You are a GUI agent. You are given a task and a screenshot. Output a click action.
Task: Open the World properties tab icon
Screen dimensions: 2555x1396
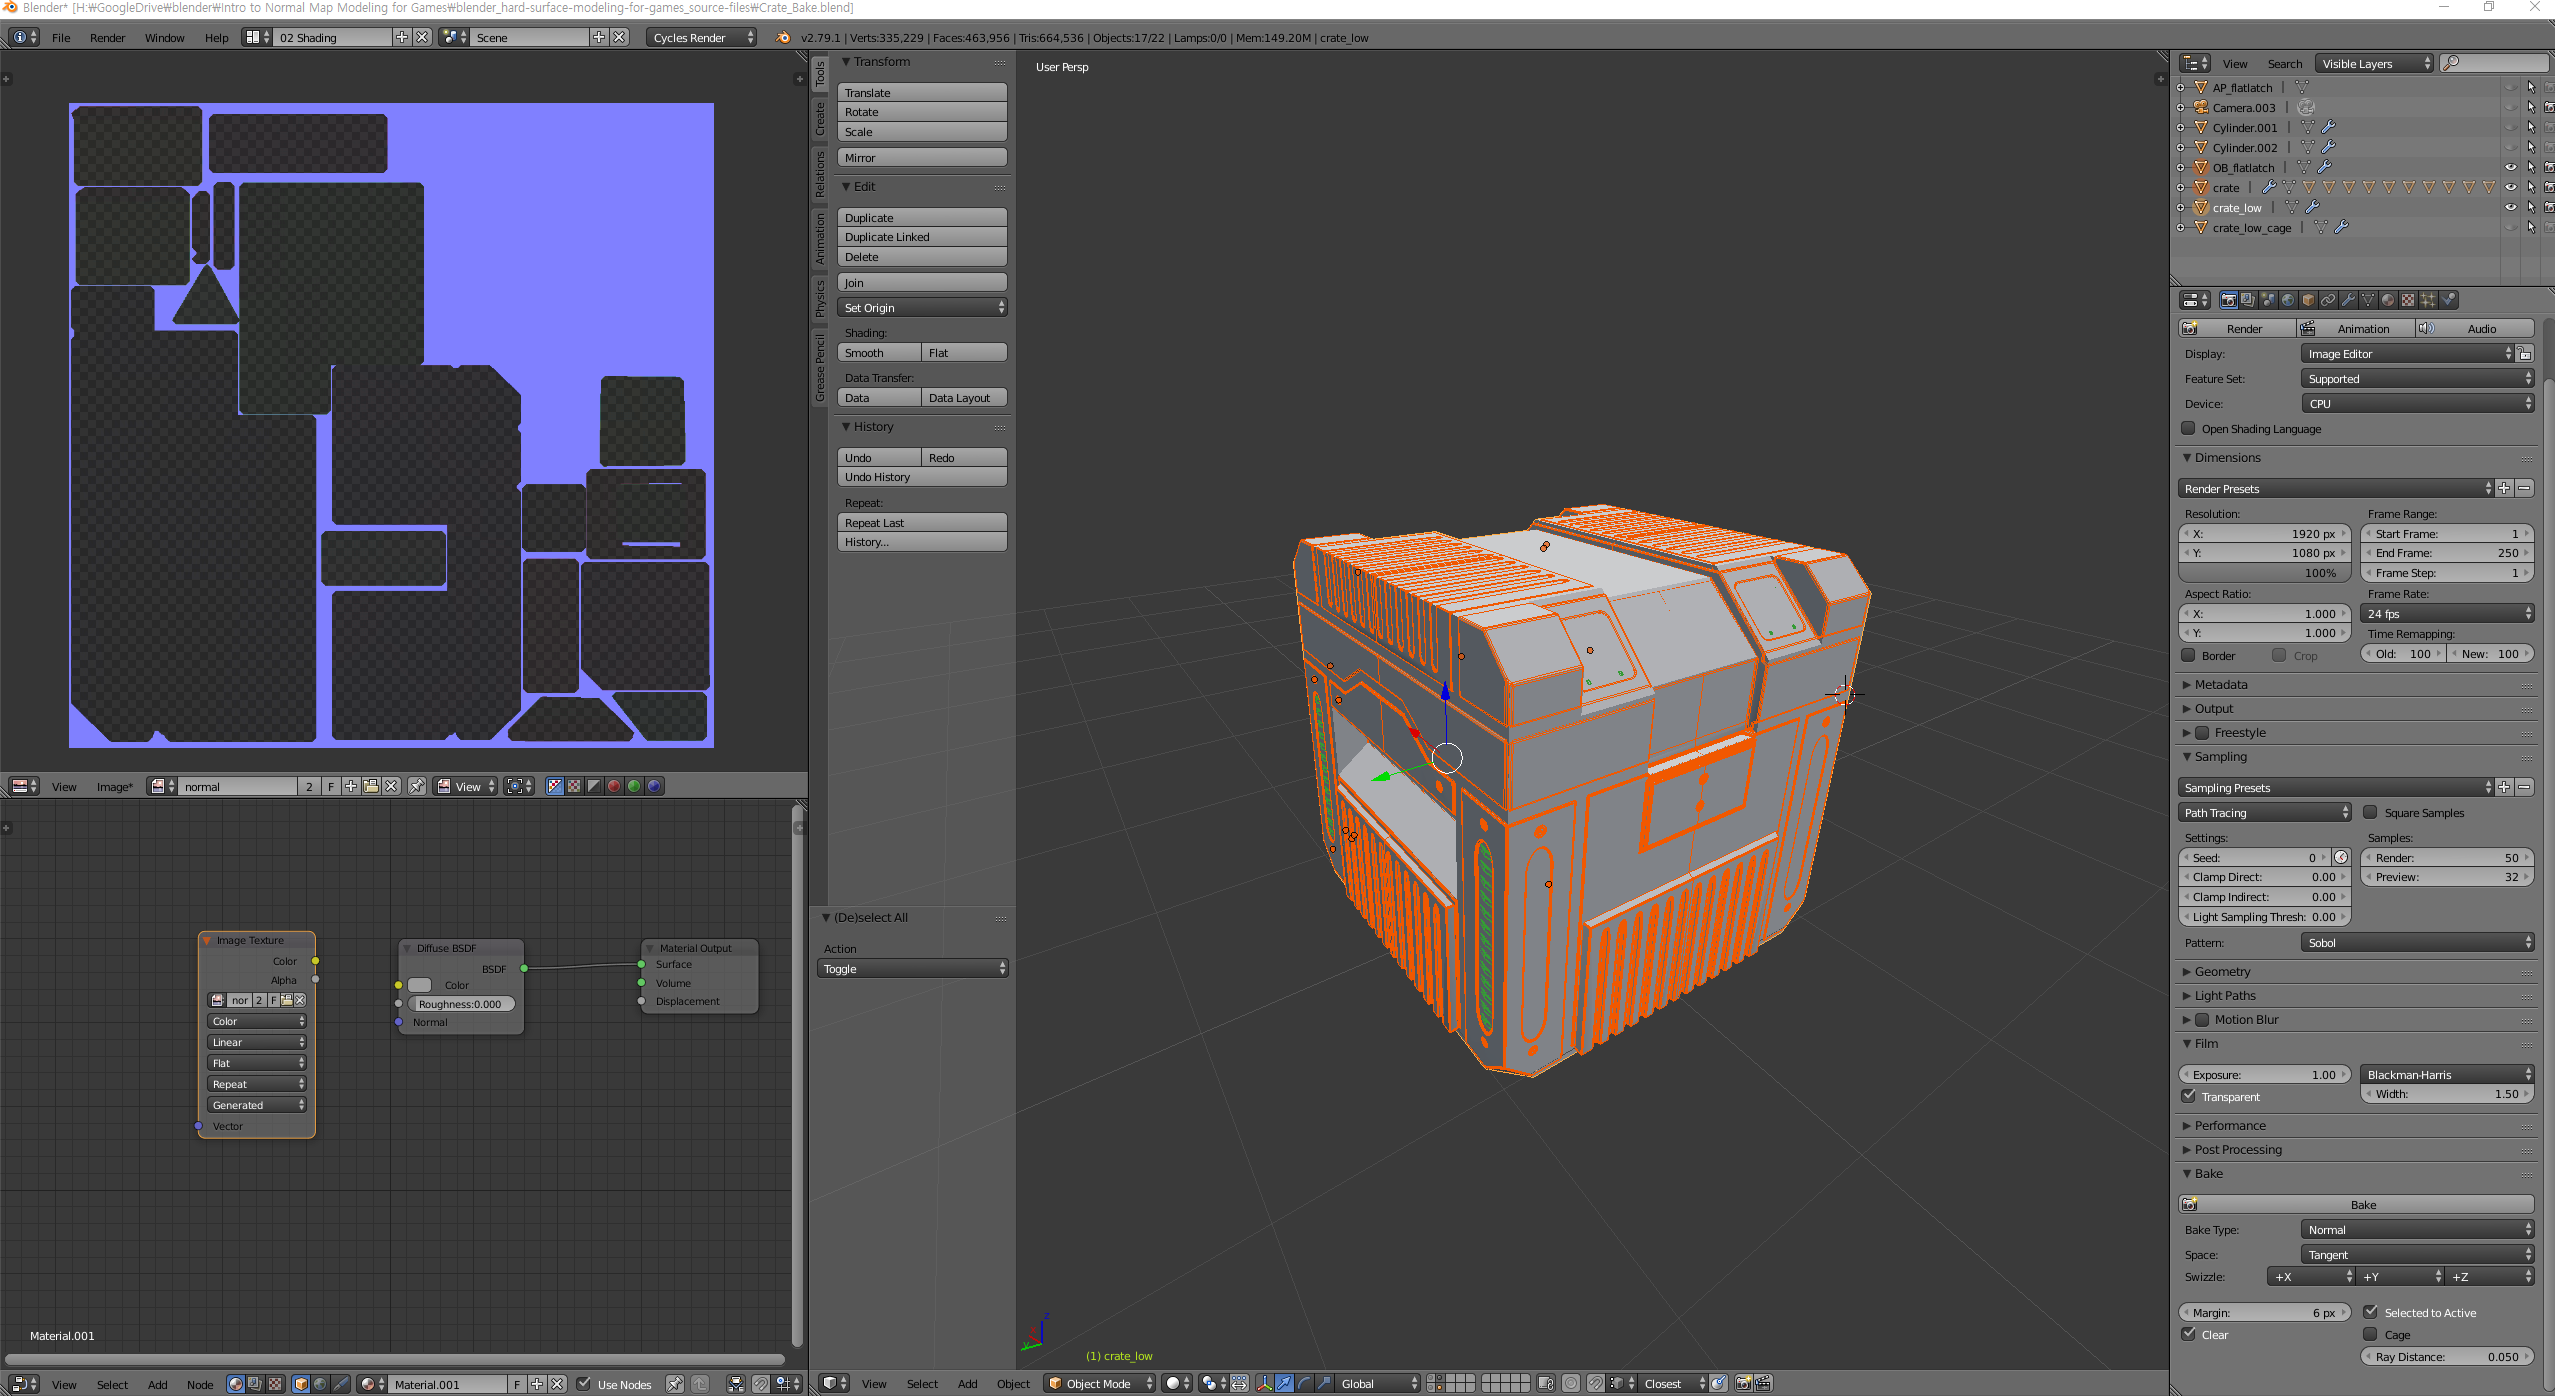(2288, 300)
